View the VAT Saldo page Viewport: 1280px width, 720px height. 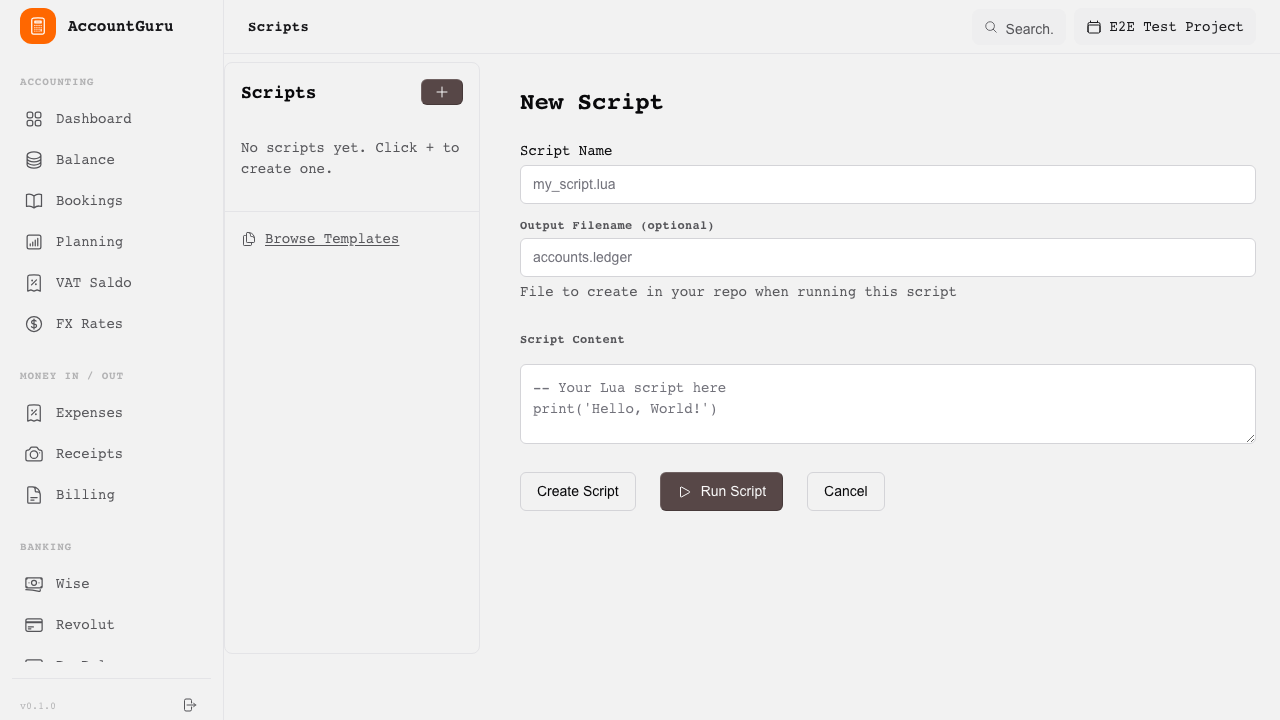(x=94, y=282)
